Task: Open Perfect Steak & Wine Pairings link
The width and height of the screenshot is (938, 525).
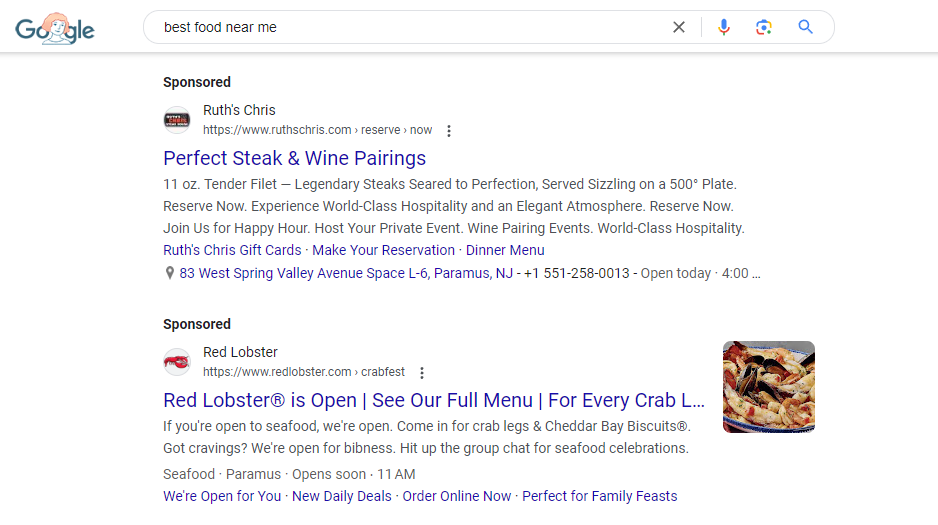Action: click(x=294, y=158)
